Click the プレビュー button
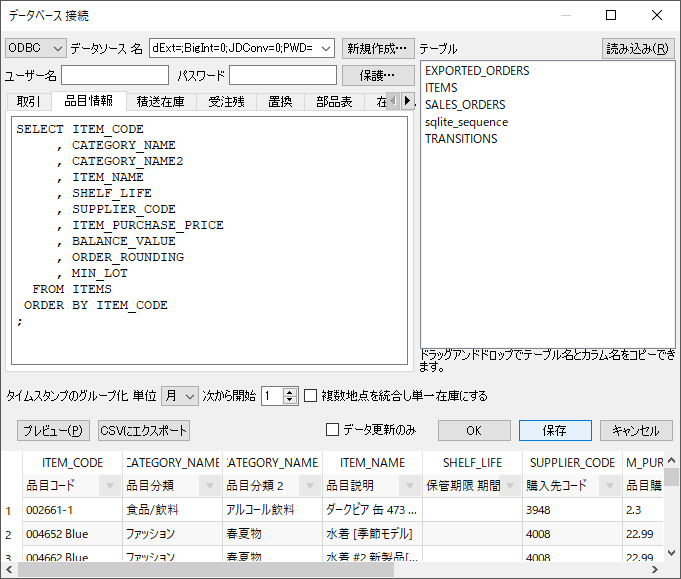 [53, 431]
